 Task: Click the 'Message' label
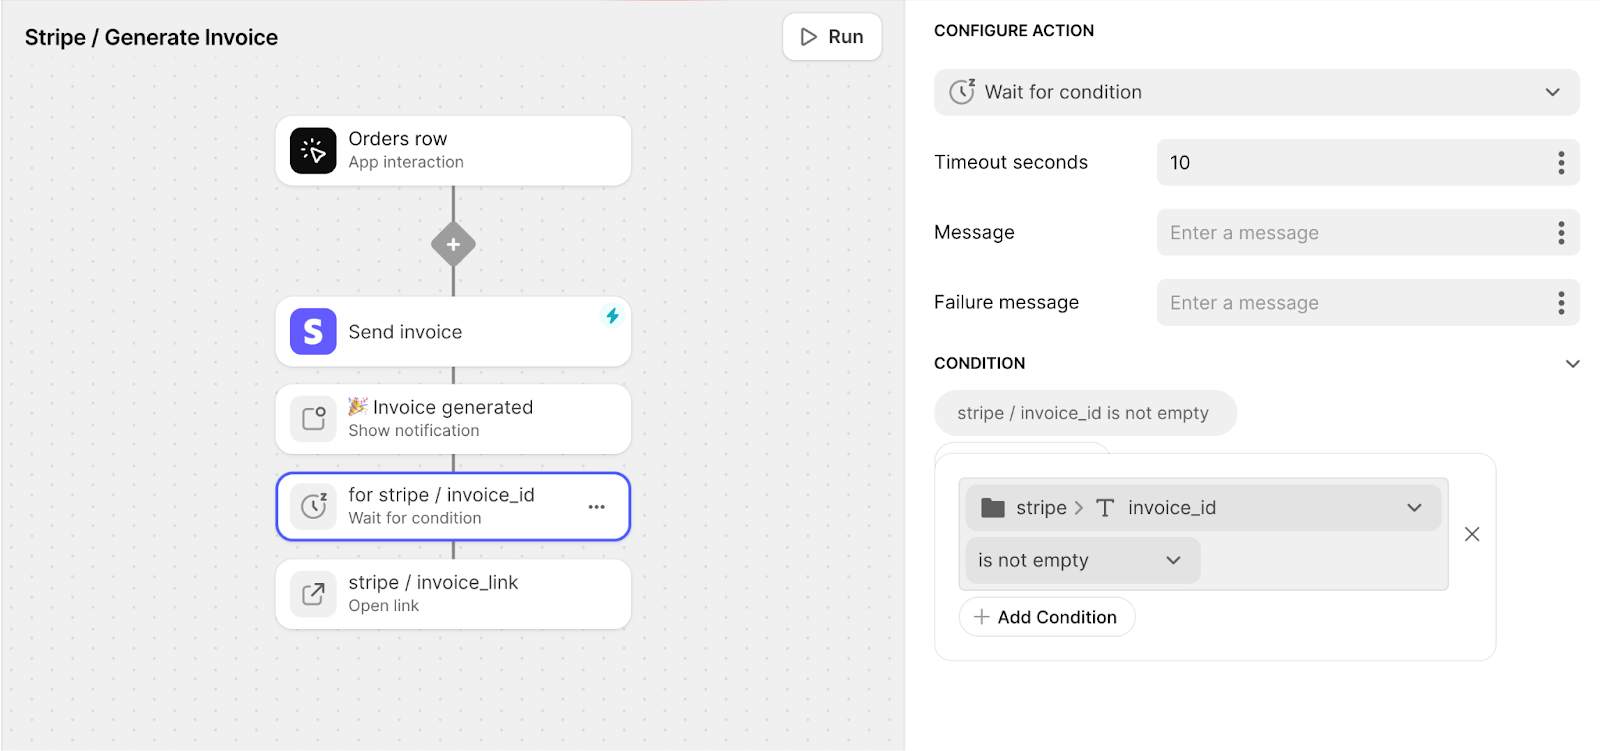click(974, 232)
